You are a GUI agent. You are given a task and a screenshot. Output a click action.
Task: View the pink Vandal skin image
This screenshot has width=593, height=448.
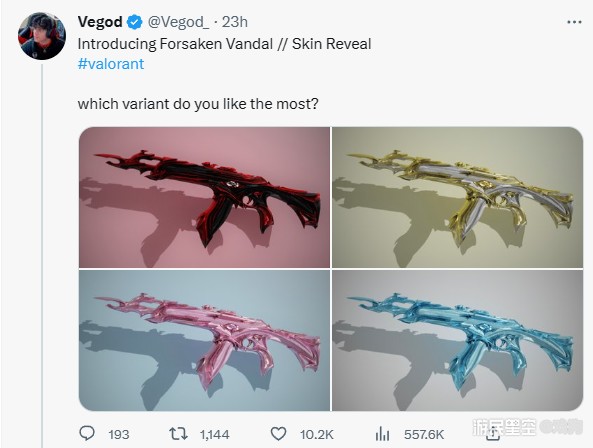[204, 340]
